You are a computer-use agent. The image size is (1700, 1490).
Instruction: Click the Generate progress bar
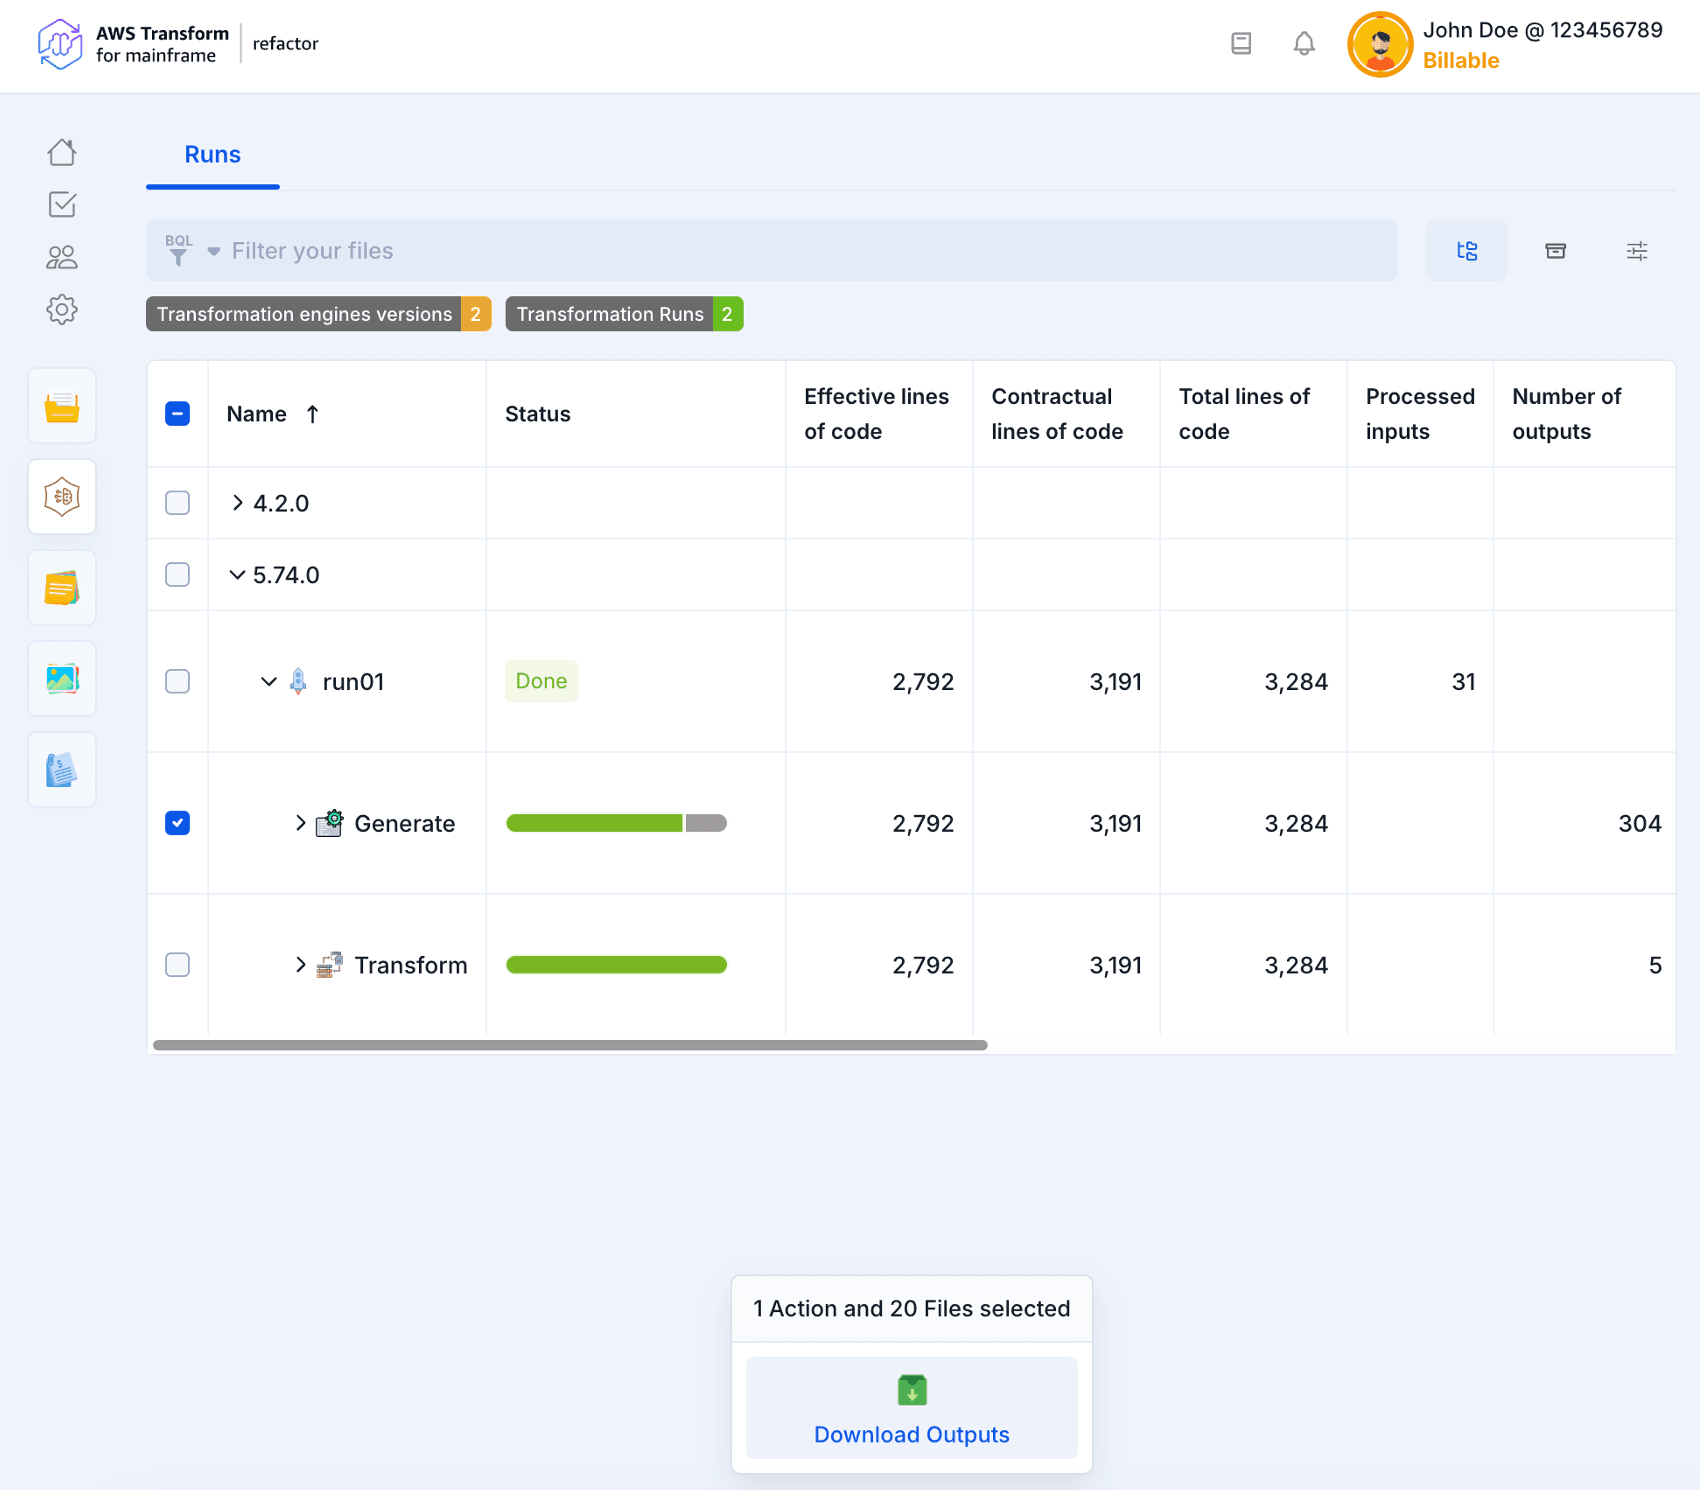[616, 823]
